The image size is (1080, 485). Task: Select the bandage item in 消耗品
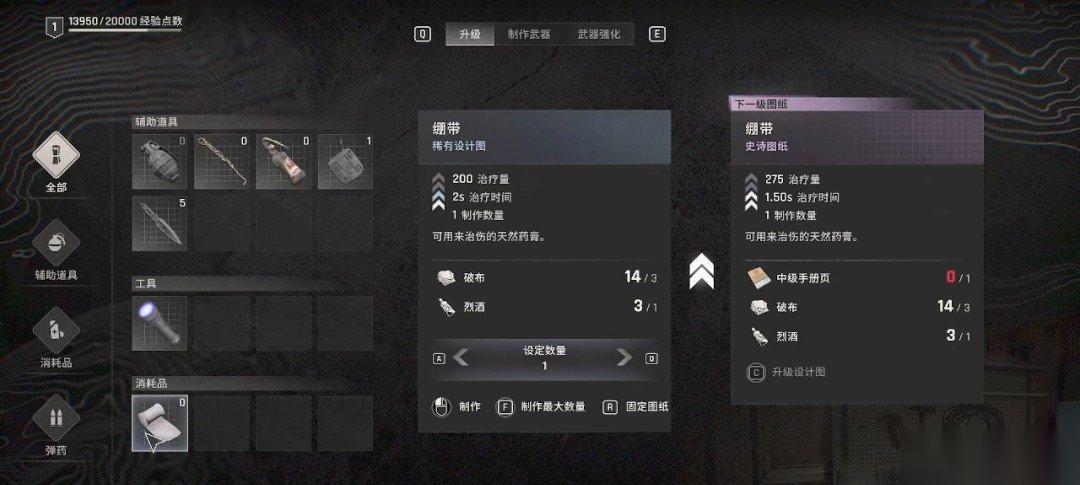pyautogui.click(x=160, y=424)
